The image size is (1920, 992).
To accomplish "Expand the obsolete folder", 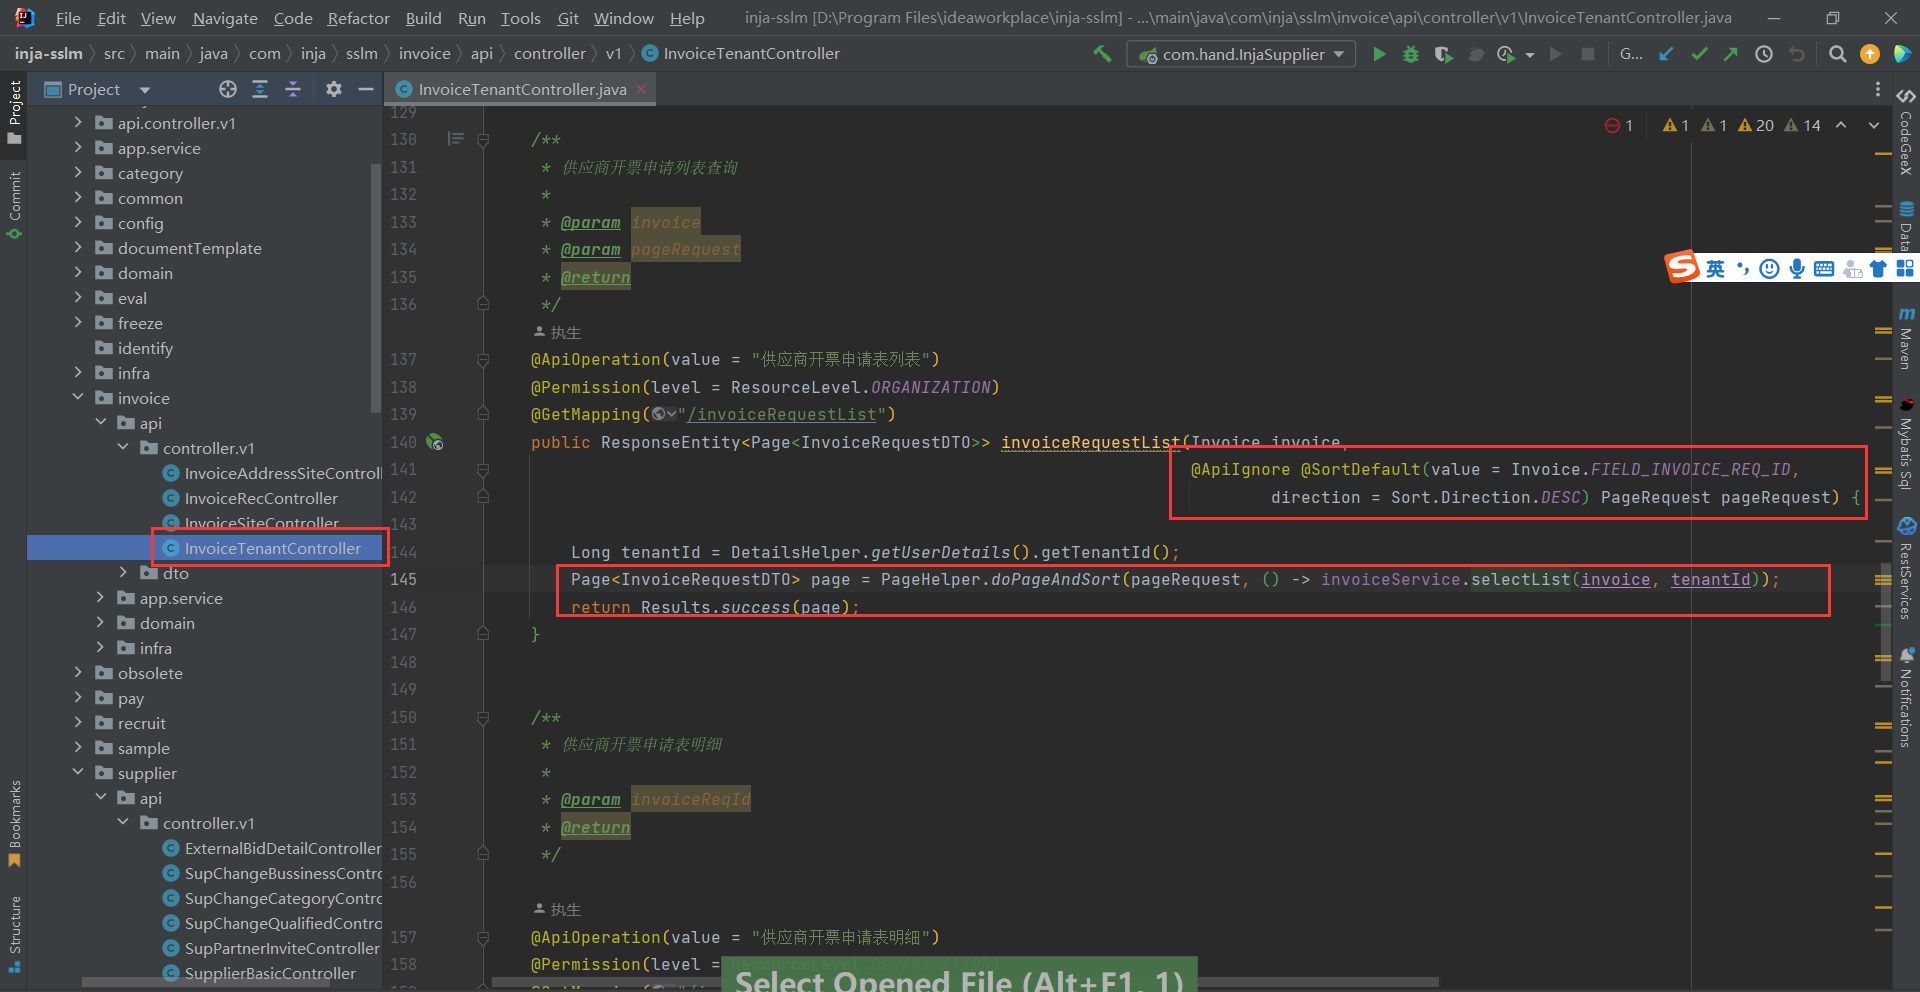I will pyautogui.click(x=78, y=673).
